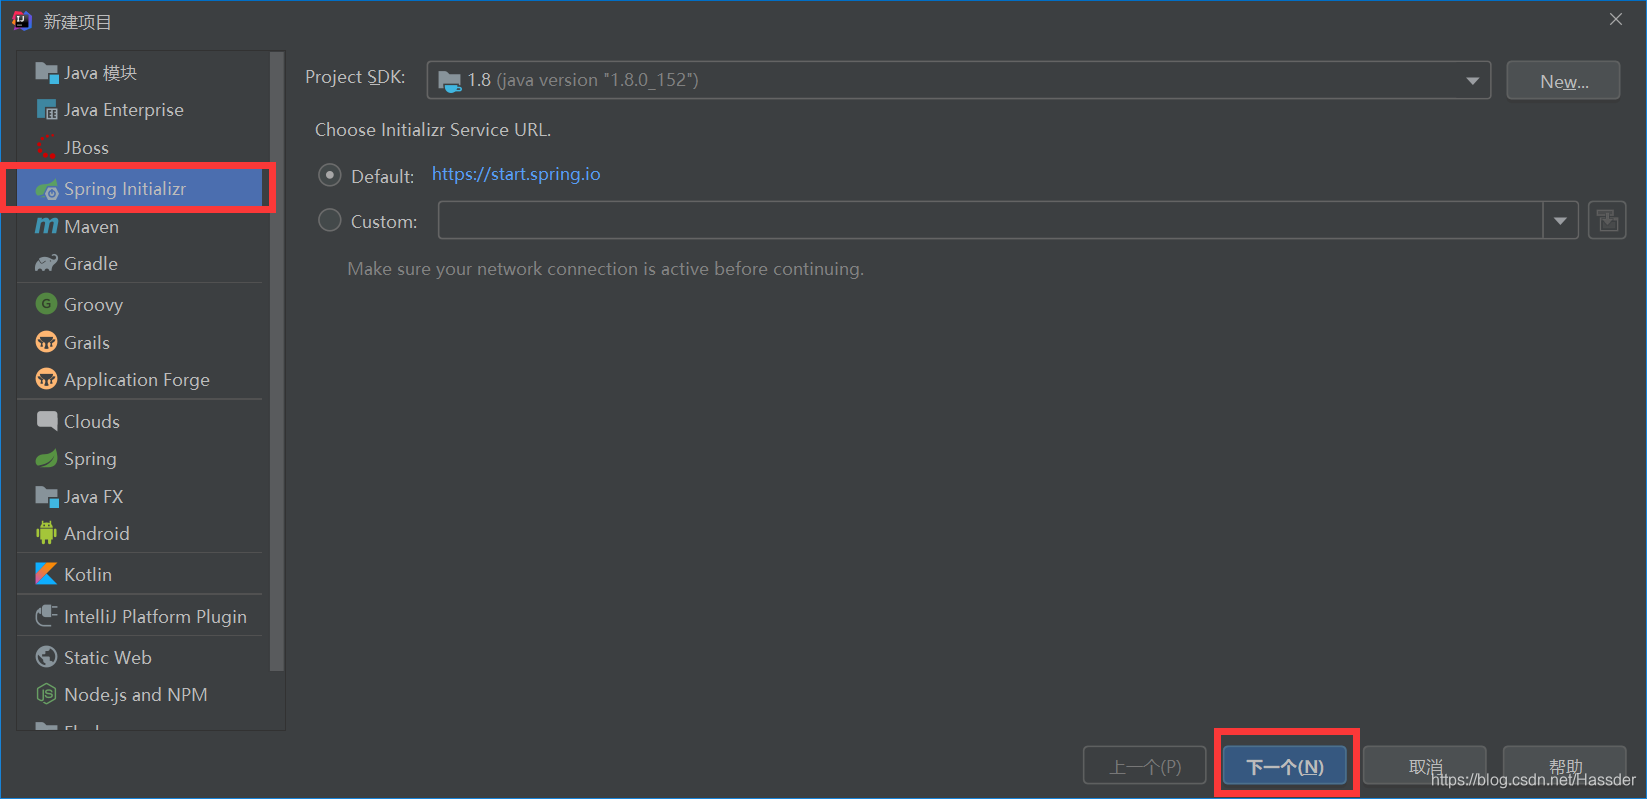Click the Java FX folder icon
1647x799 pixels.
(x=46, y=496)
